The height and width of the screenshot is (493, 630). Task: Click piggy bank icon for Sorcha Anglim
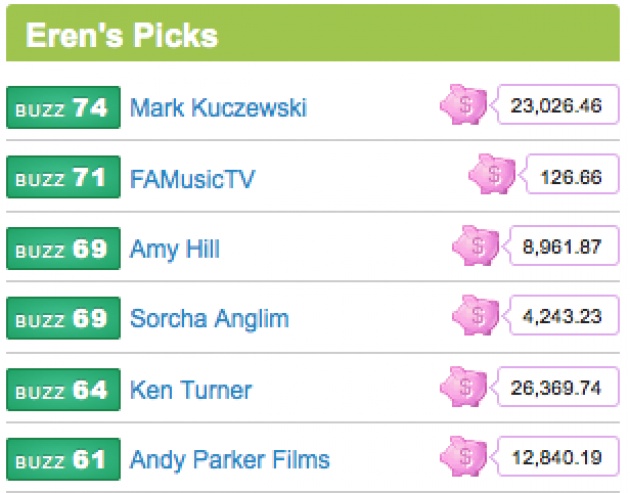click(476, 315)
